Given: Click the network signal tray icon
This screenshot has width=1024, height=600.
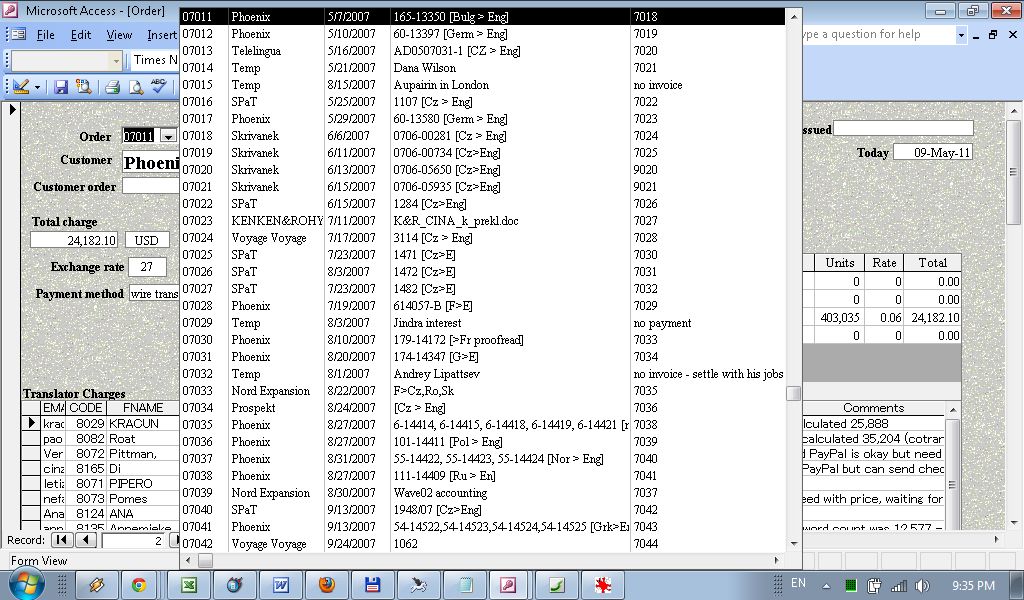Looking at the screenshot, I should tap(899, 586).
